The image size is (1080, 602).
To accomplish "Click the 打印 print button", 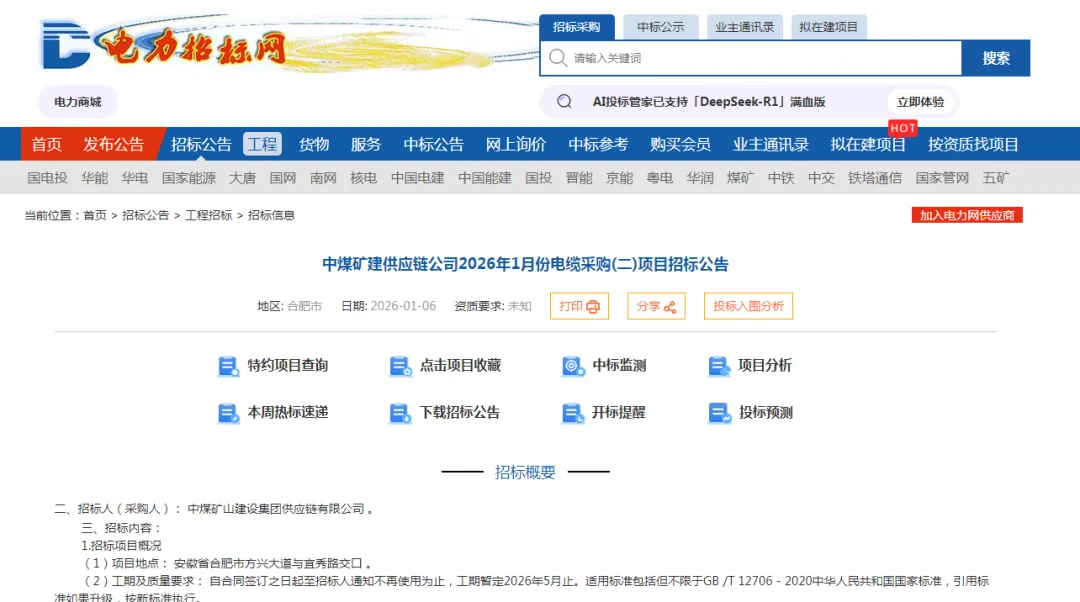I will point(579,307).
